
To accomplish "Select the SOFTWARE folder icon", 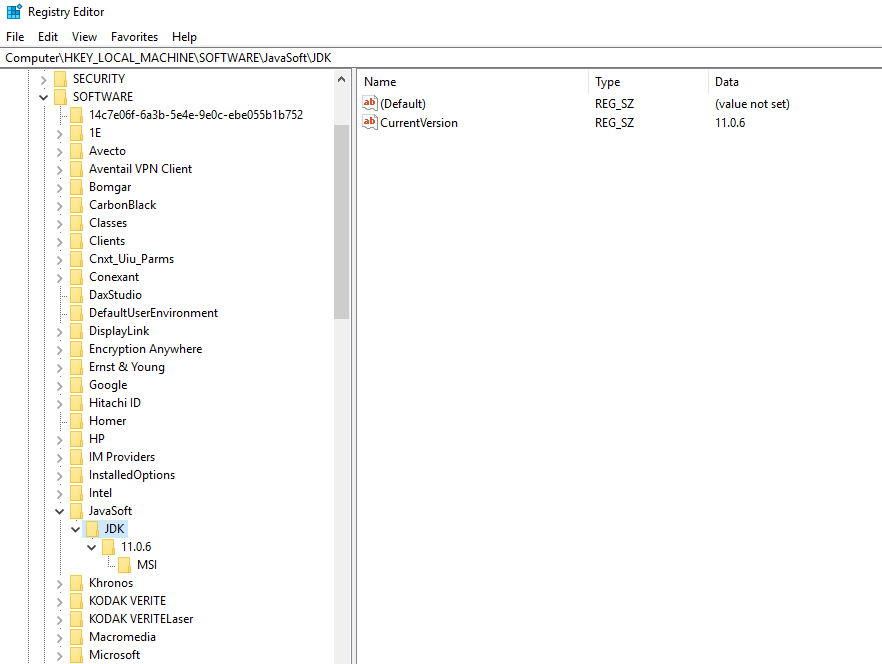I will pyautogui.click(x=60, y=97).
